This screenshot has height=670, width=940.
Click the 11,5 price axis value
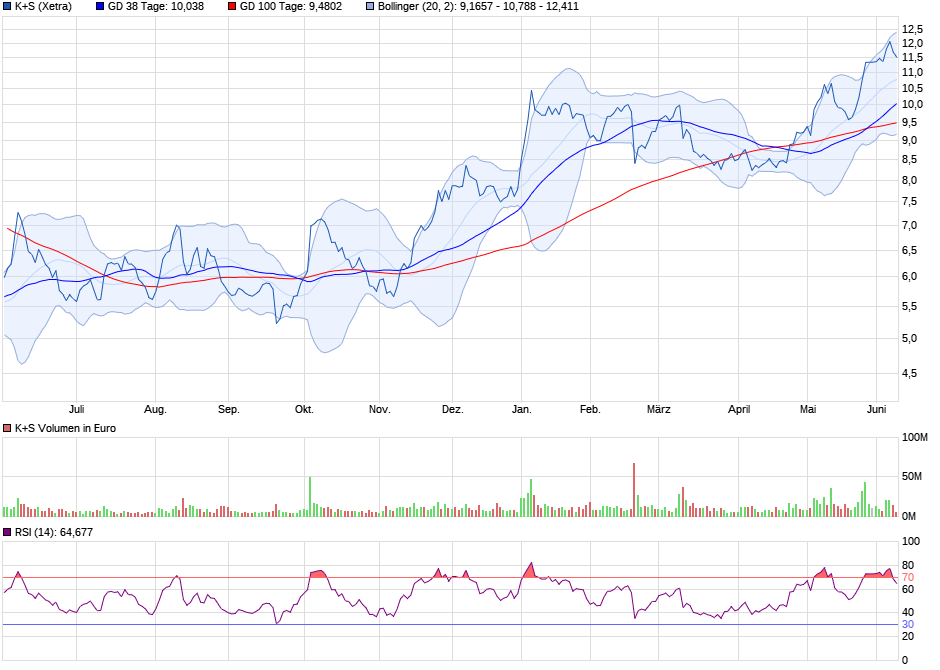(x=912, y=58)
